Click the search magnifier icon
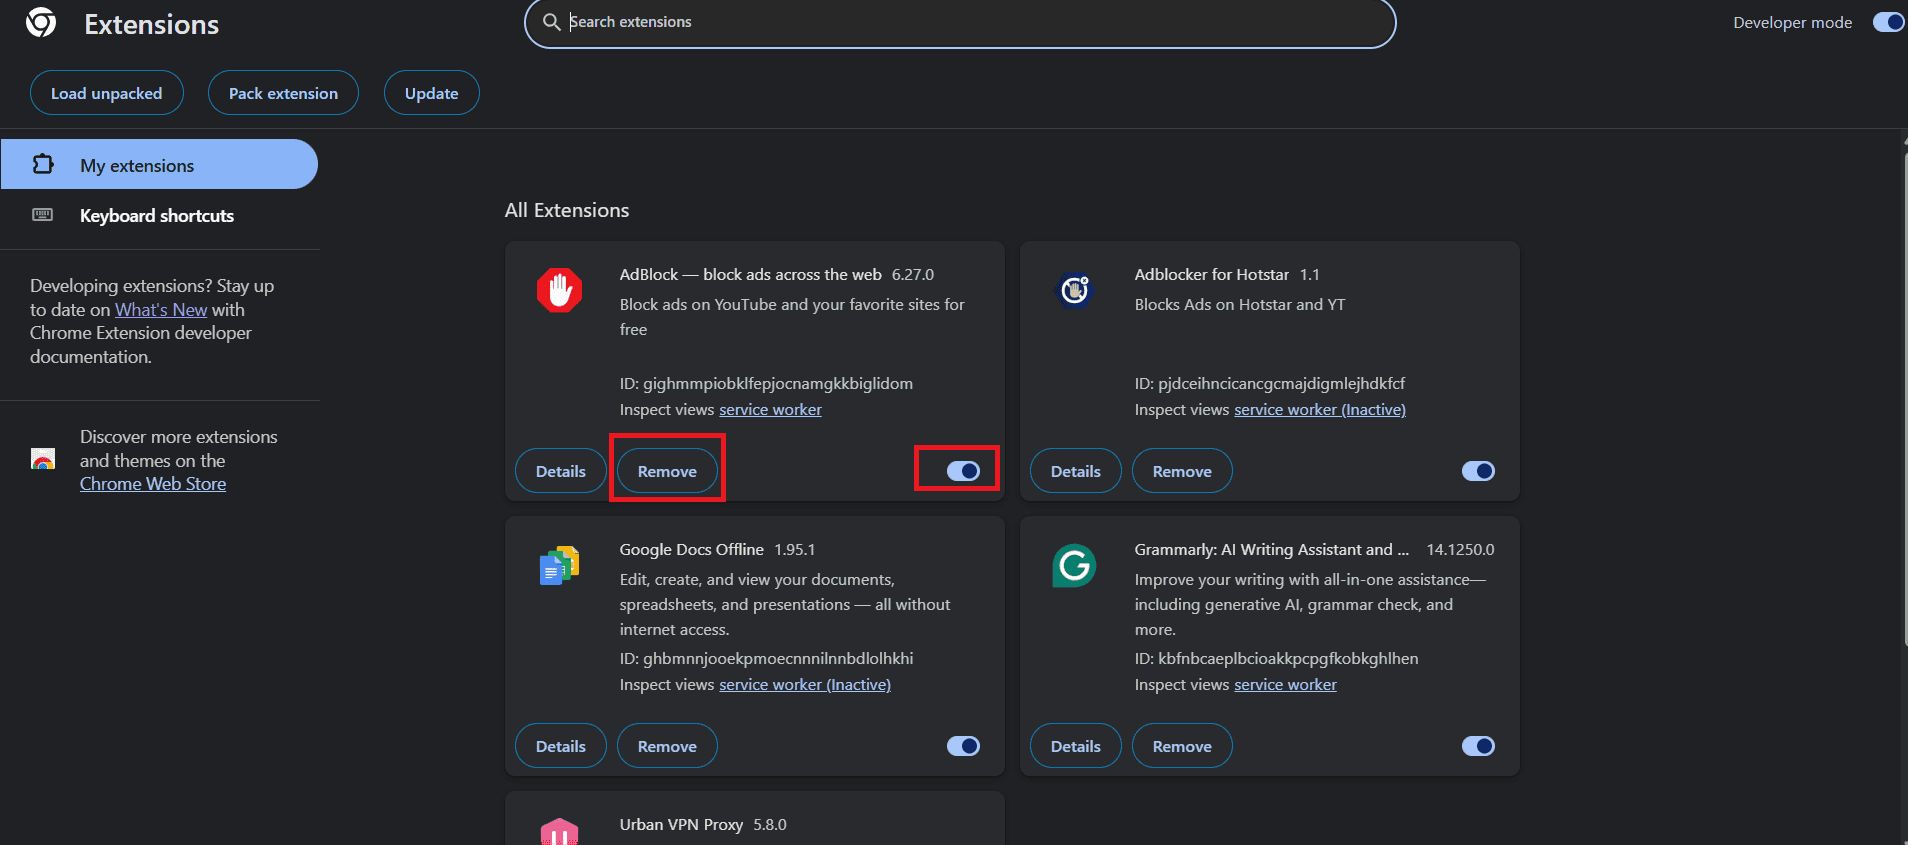Viewport: 1908px width, 845px height. [551, 22]
